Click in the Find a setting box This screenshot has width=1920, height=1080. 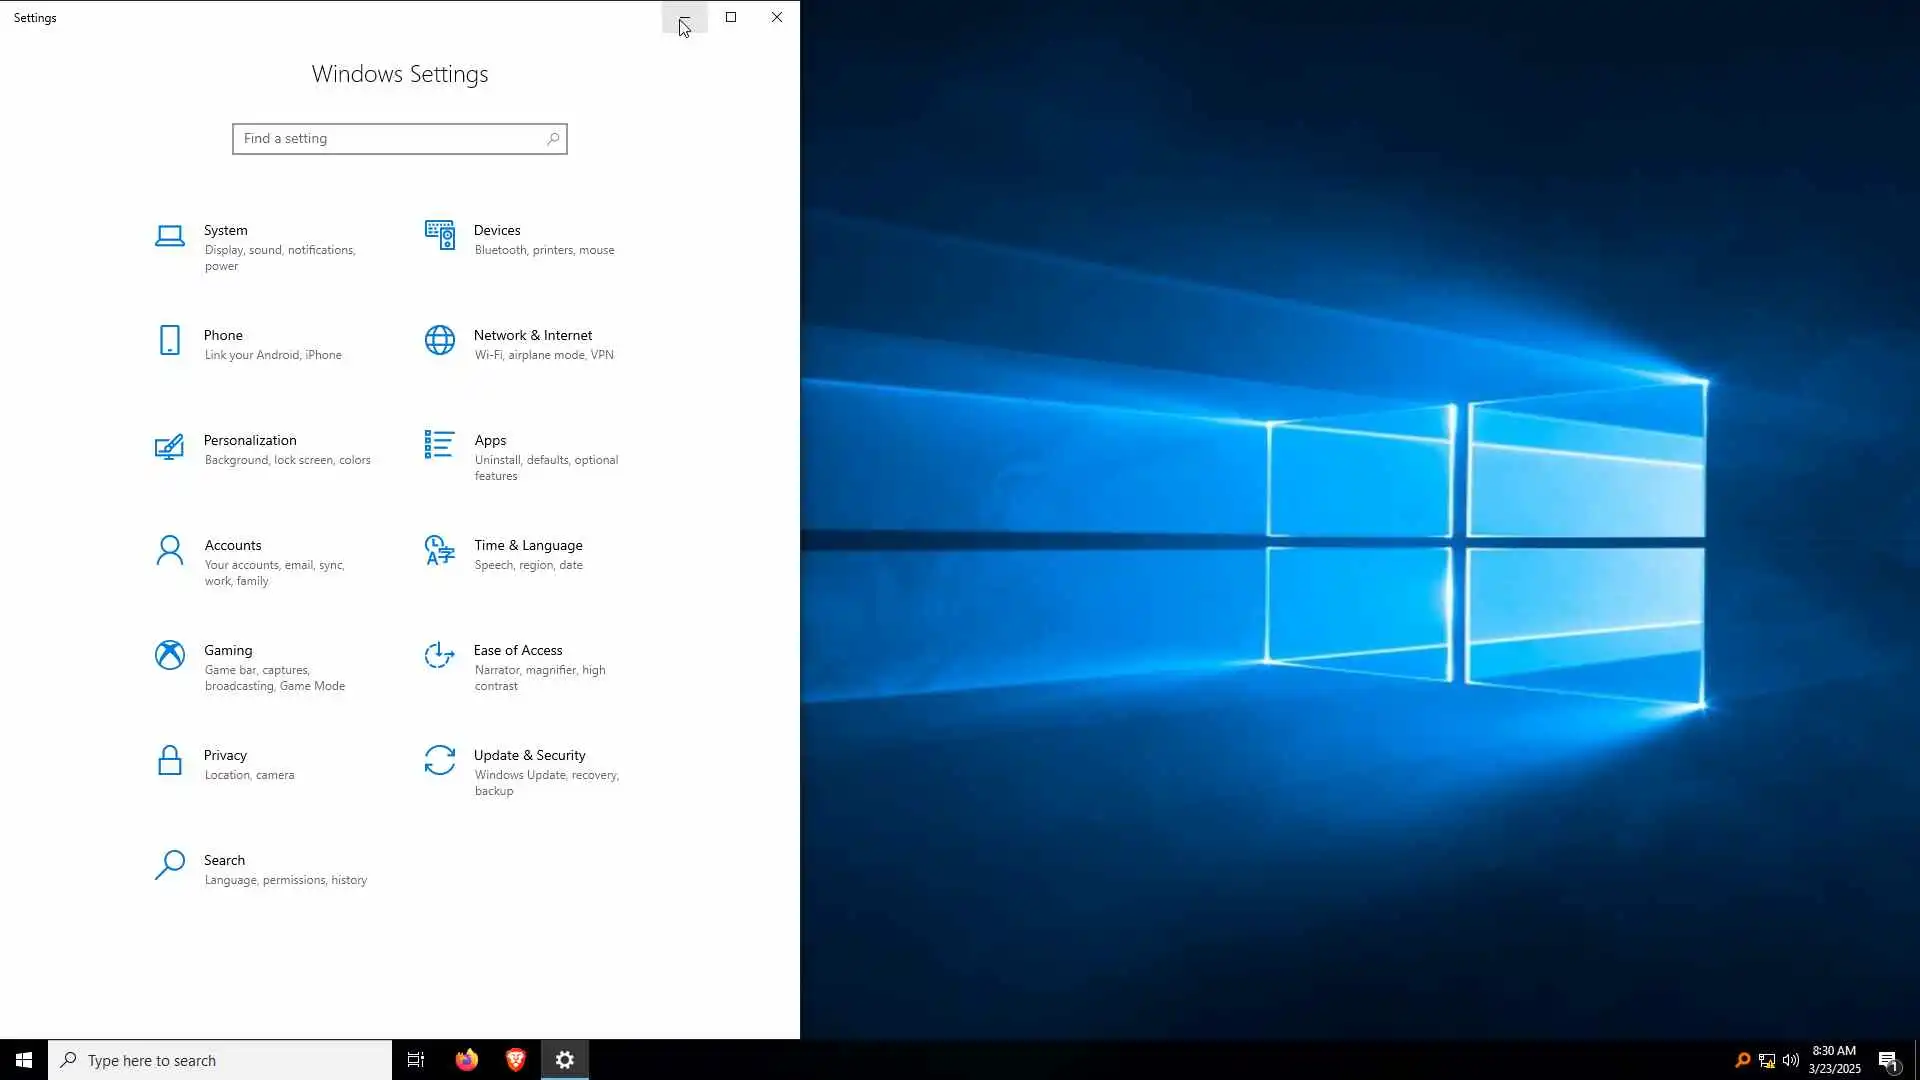390,139
